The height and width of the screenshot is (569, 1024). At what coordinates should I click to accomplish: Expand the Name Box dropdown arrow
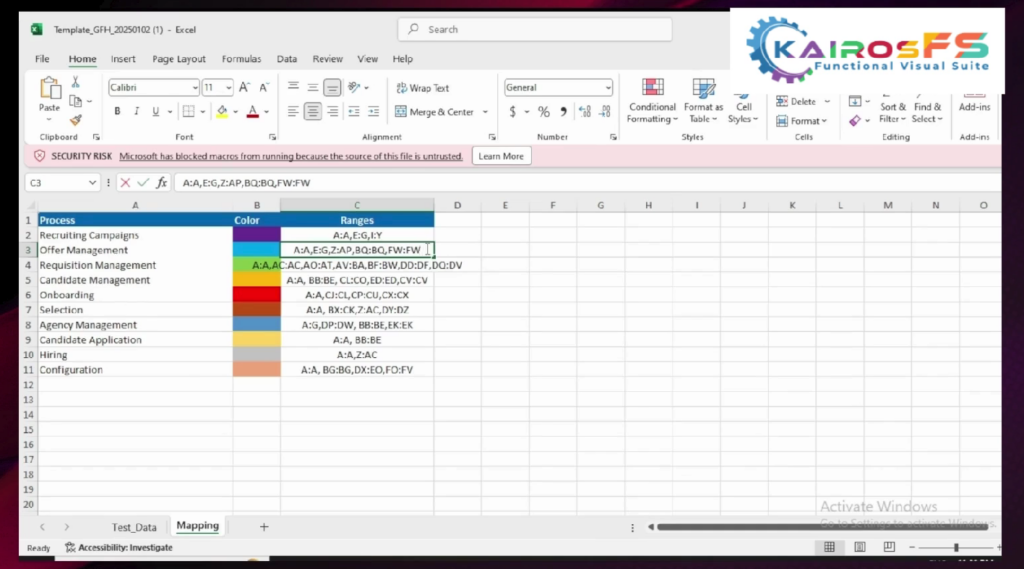(x=93, y=183)
